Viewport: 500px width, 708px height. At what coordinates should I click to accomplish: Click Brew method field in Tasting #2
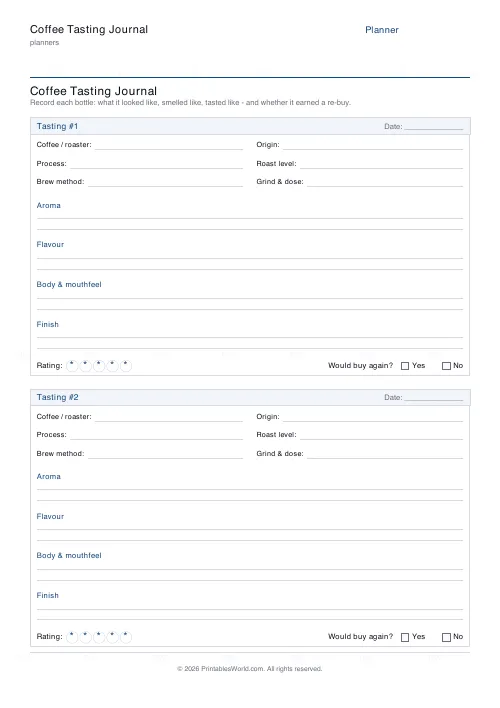coord(165,454)
